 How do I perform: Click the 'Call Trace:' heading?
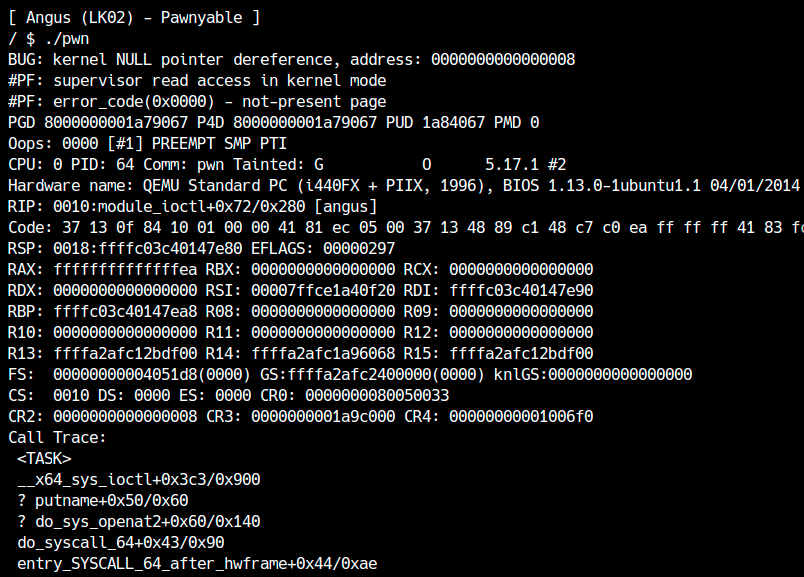click(57, 438)
